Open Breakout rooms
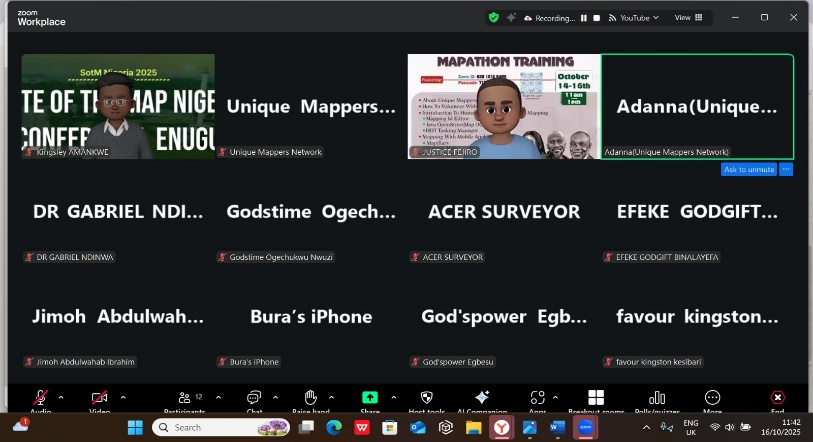Screen dimensions: 813x442 (596, 399)
